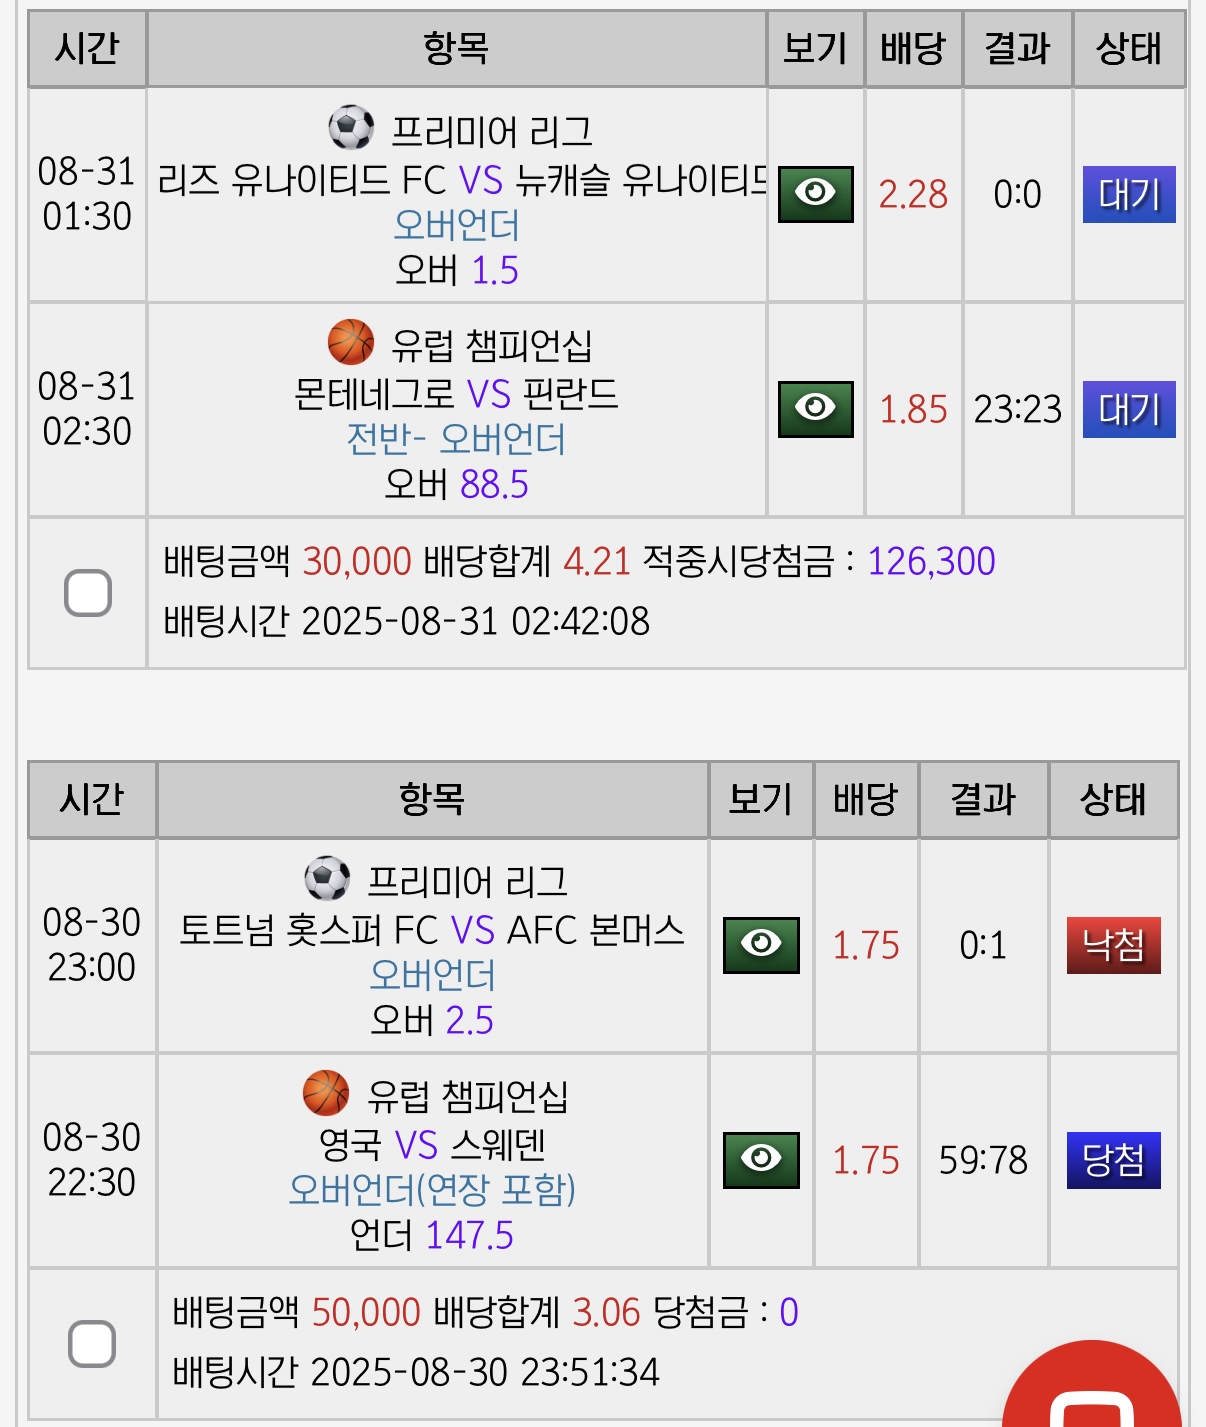Click eye icon for Leeds vs Newcastle match

click(x=815, y=194)
